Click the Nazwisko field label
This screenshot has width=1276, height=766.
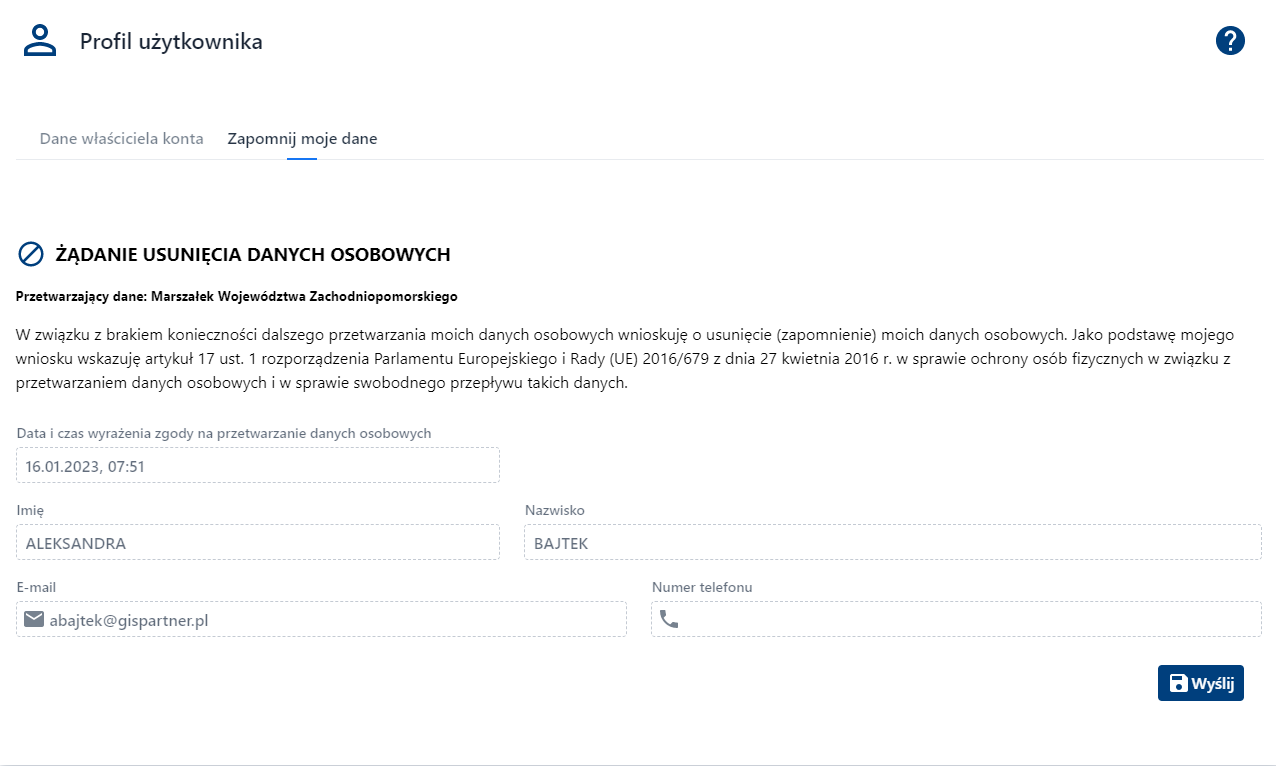tap(555, 510)
